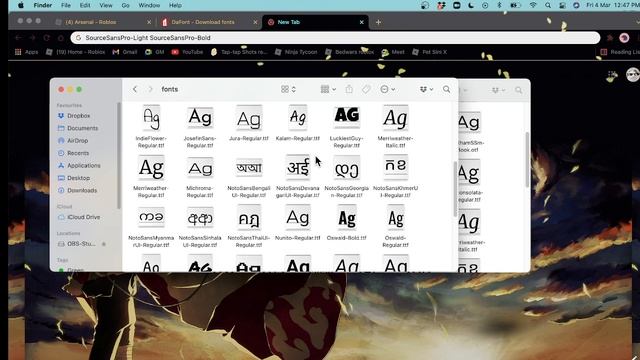Click the search icon in fonts window
Image resolution: width=640 pixels, height=360 pixels.
click(447, 89)
